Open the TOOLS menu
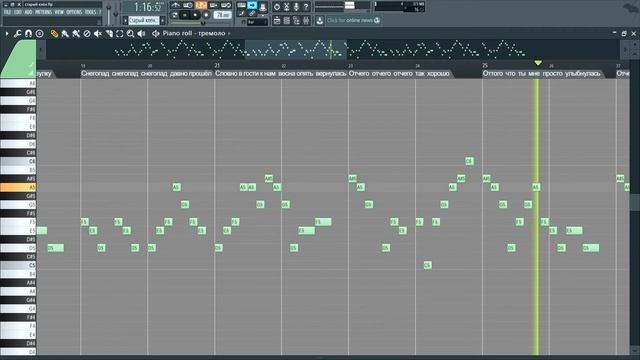This screenshot has width=640, height=360. coord(90,12)
